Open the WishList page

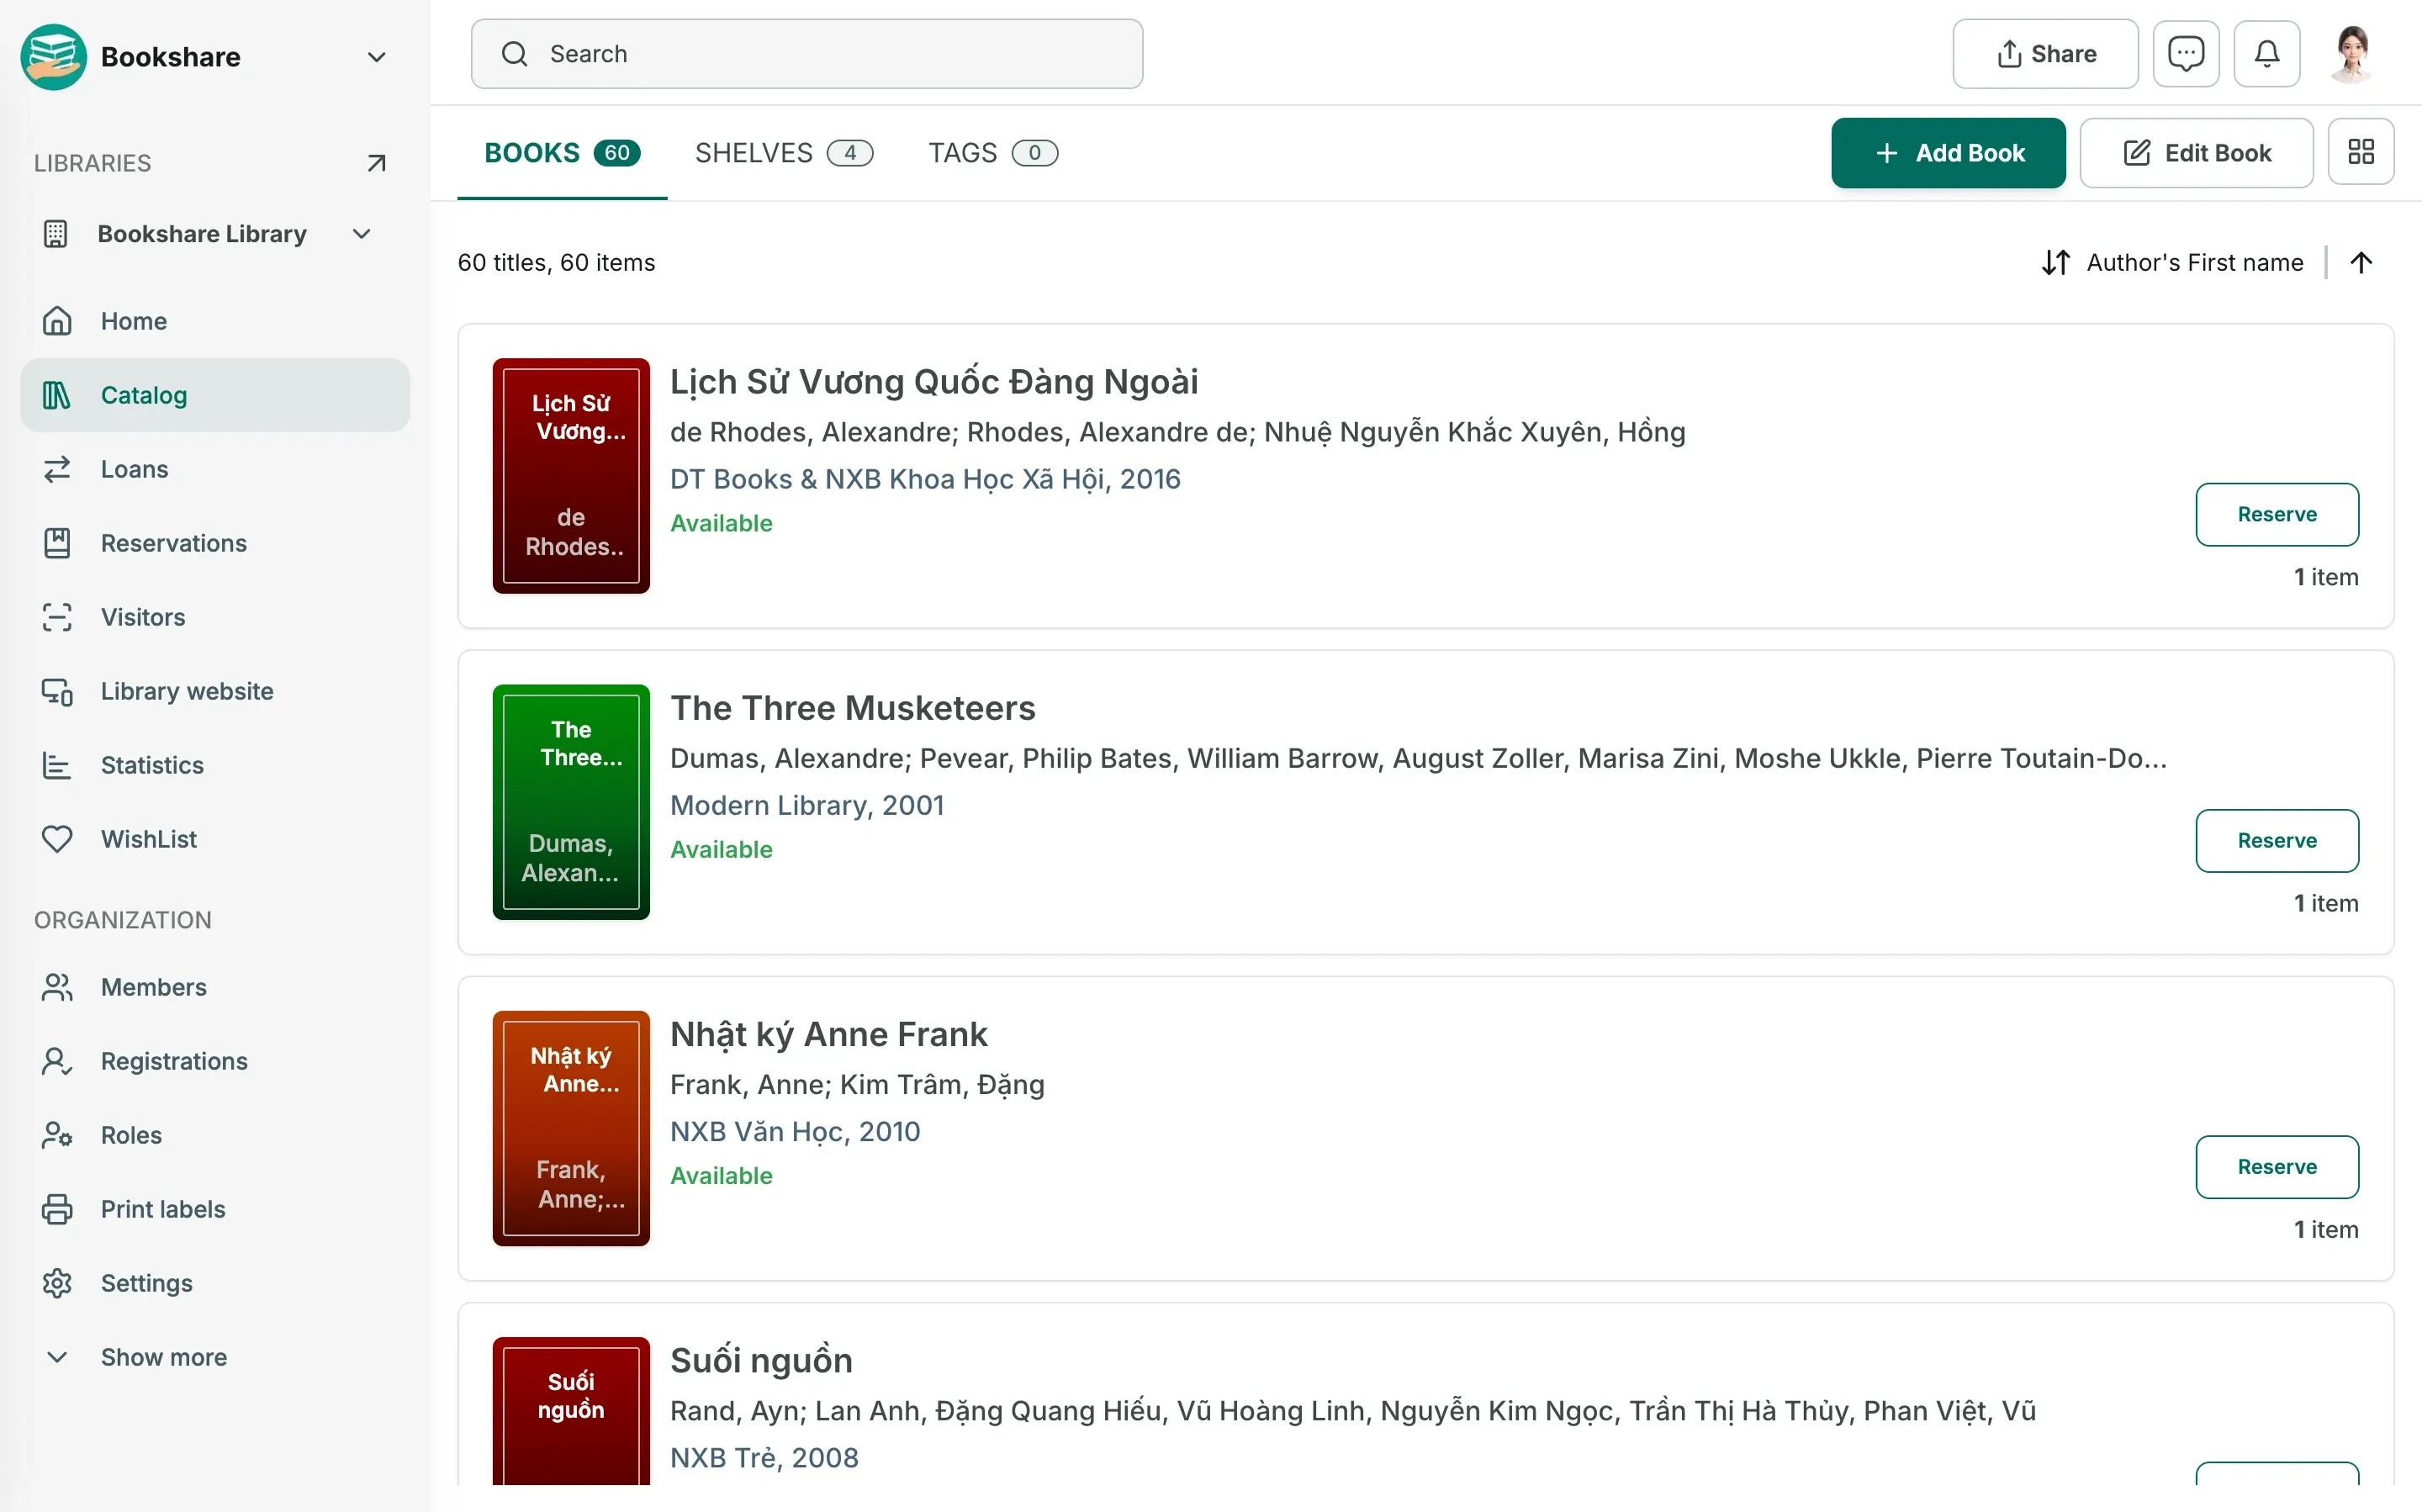pos(215,839)
